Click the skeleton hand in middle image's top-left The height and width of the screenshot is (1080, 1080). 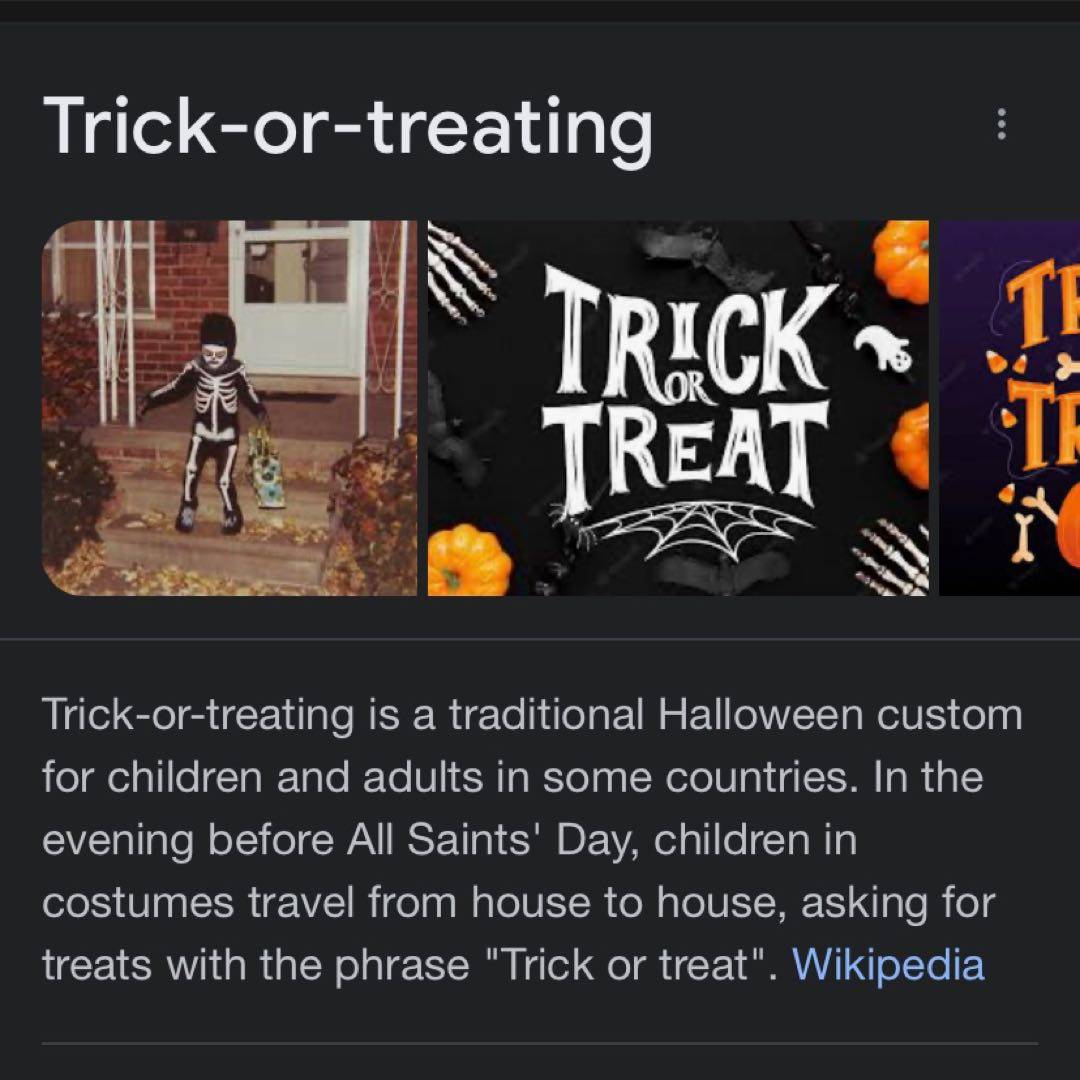[x=463, y=272]
